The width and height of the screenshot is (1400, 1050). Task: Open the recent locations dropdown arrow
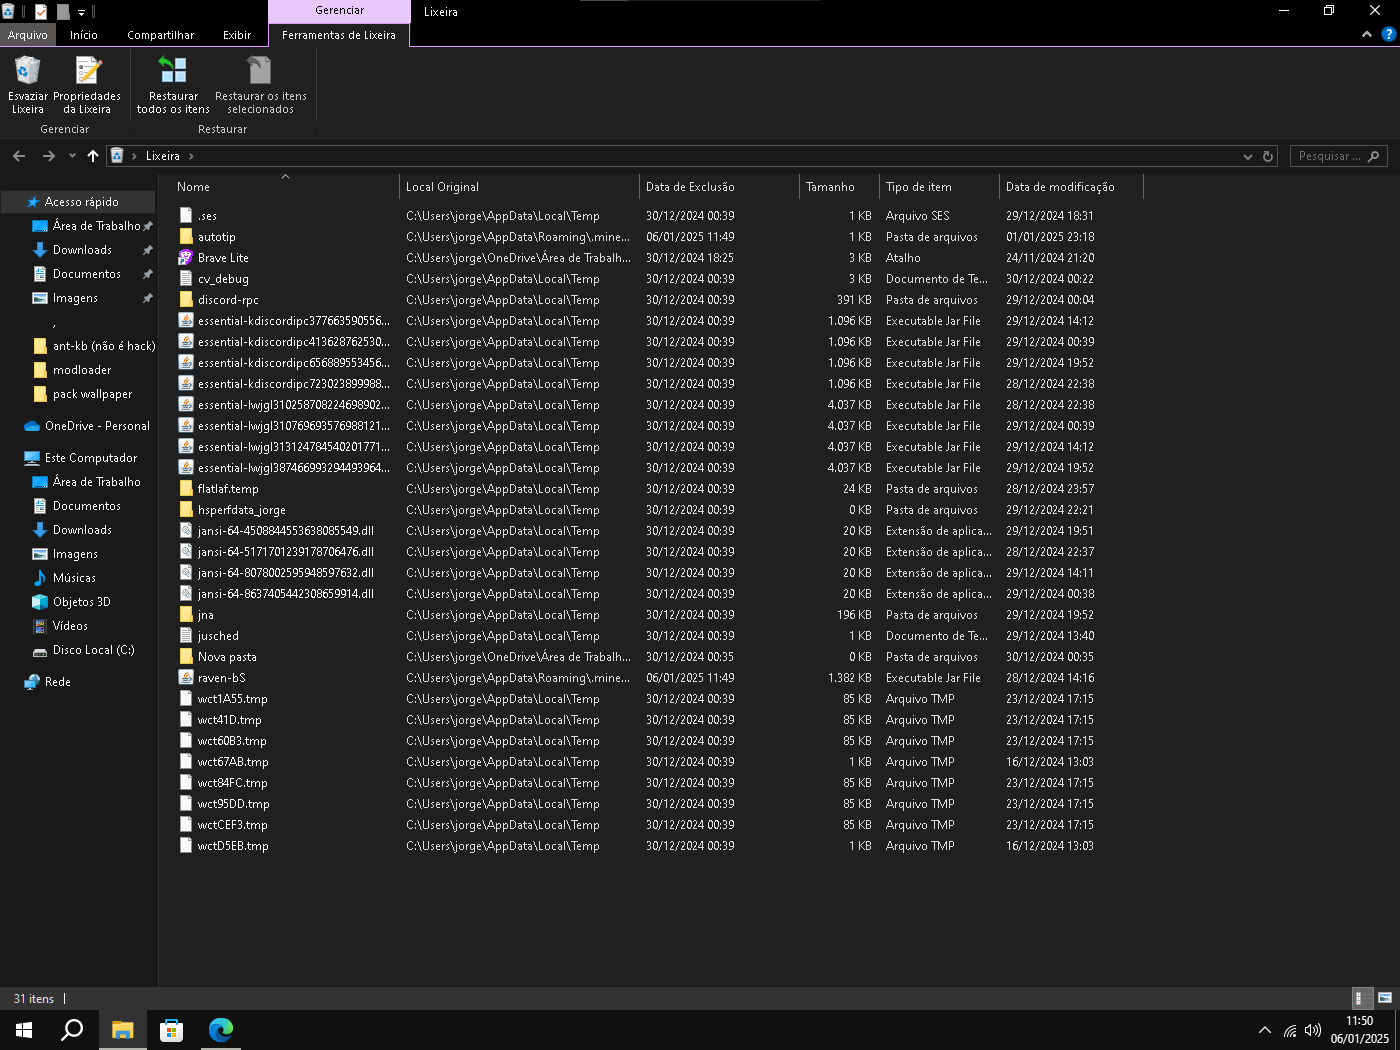pos(72,156)
